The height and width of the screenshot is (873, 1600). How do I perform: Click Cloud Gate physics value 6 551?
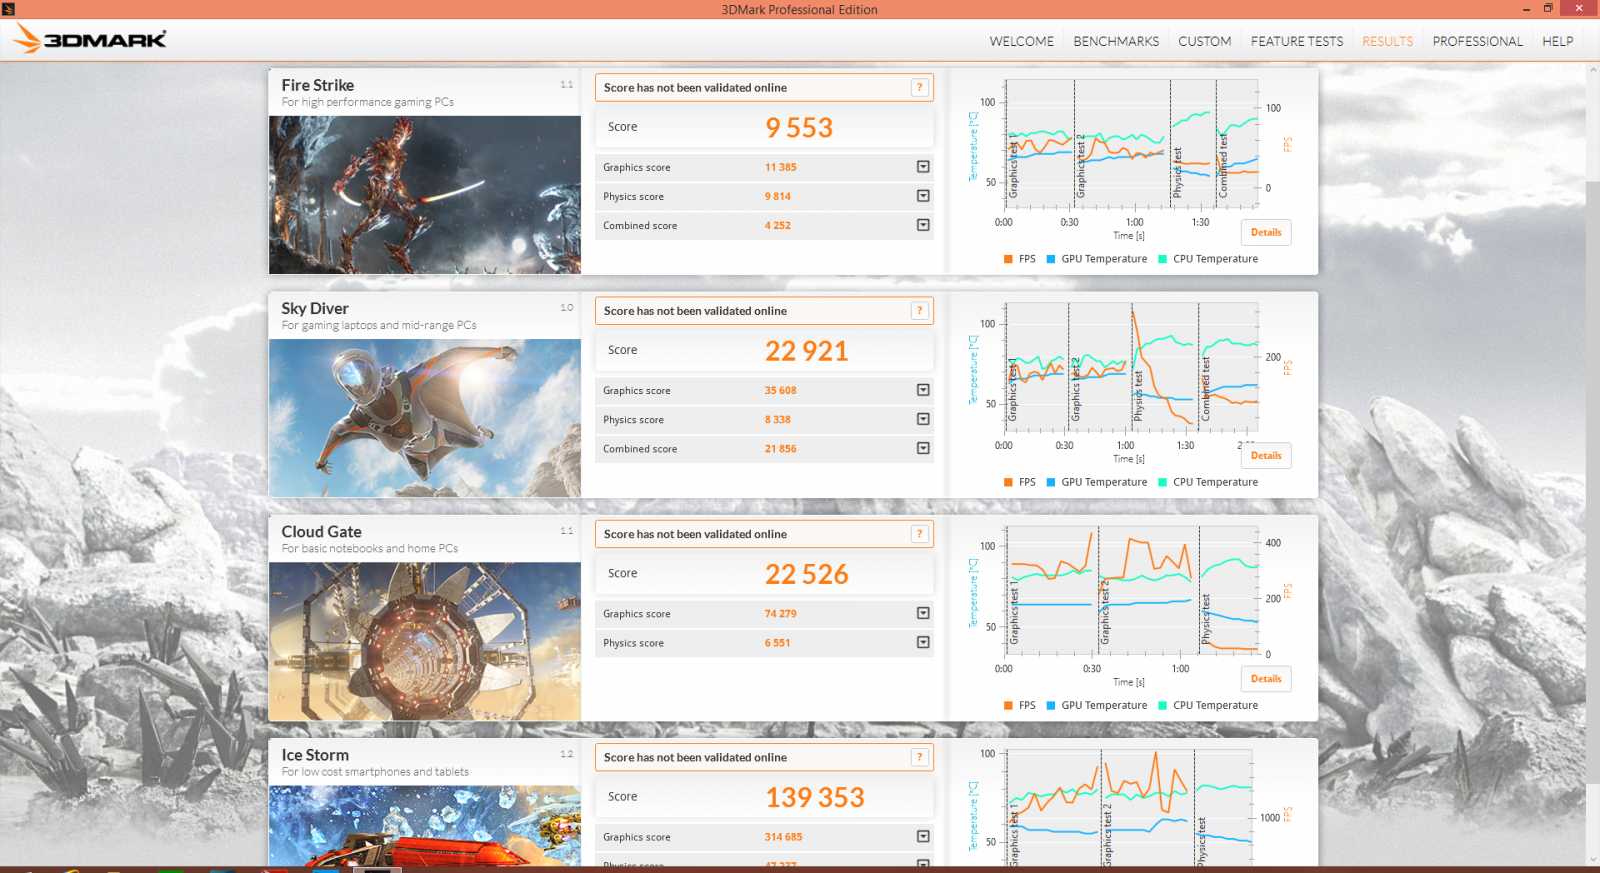tap(778, 642)
